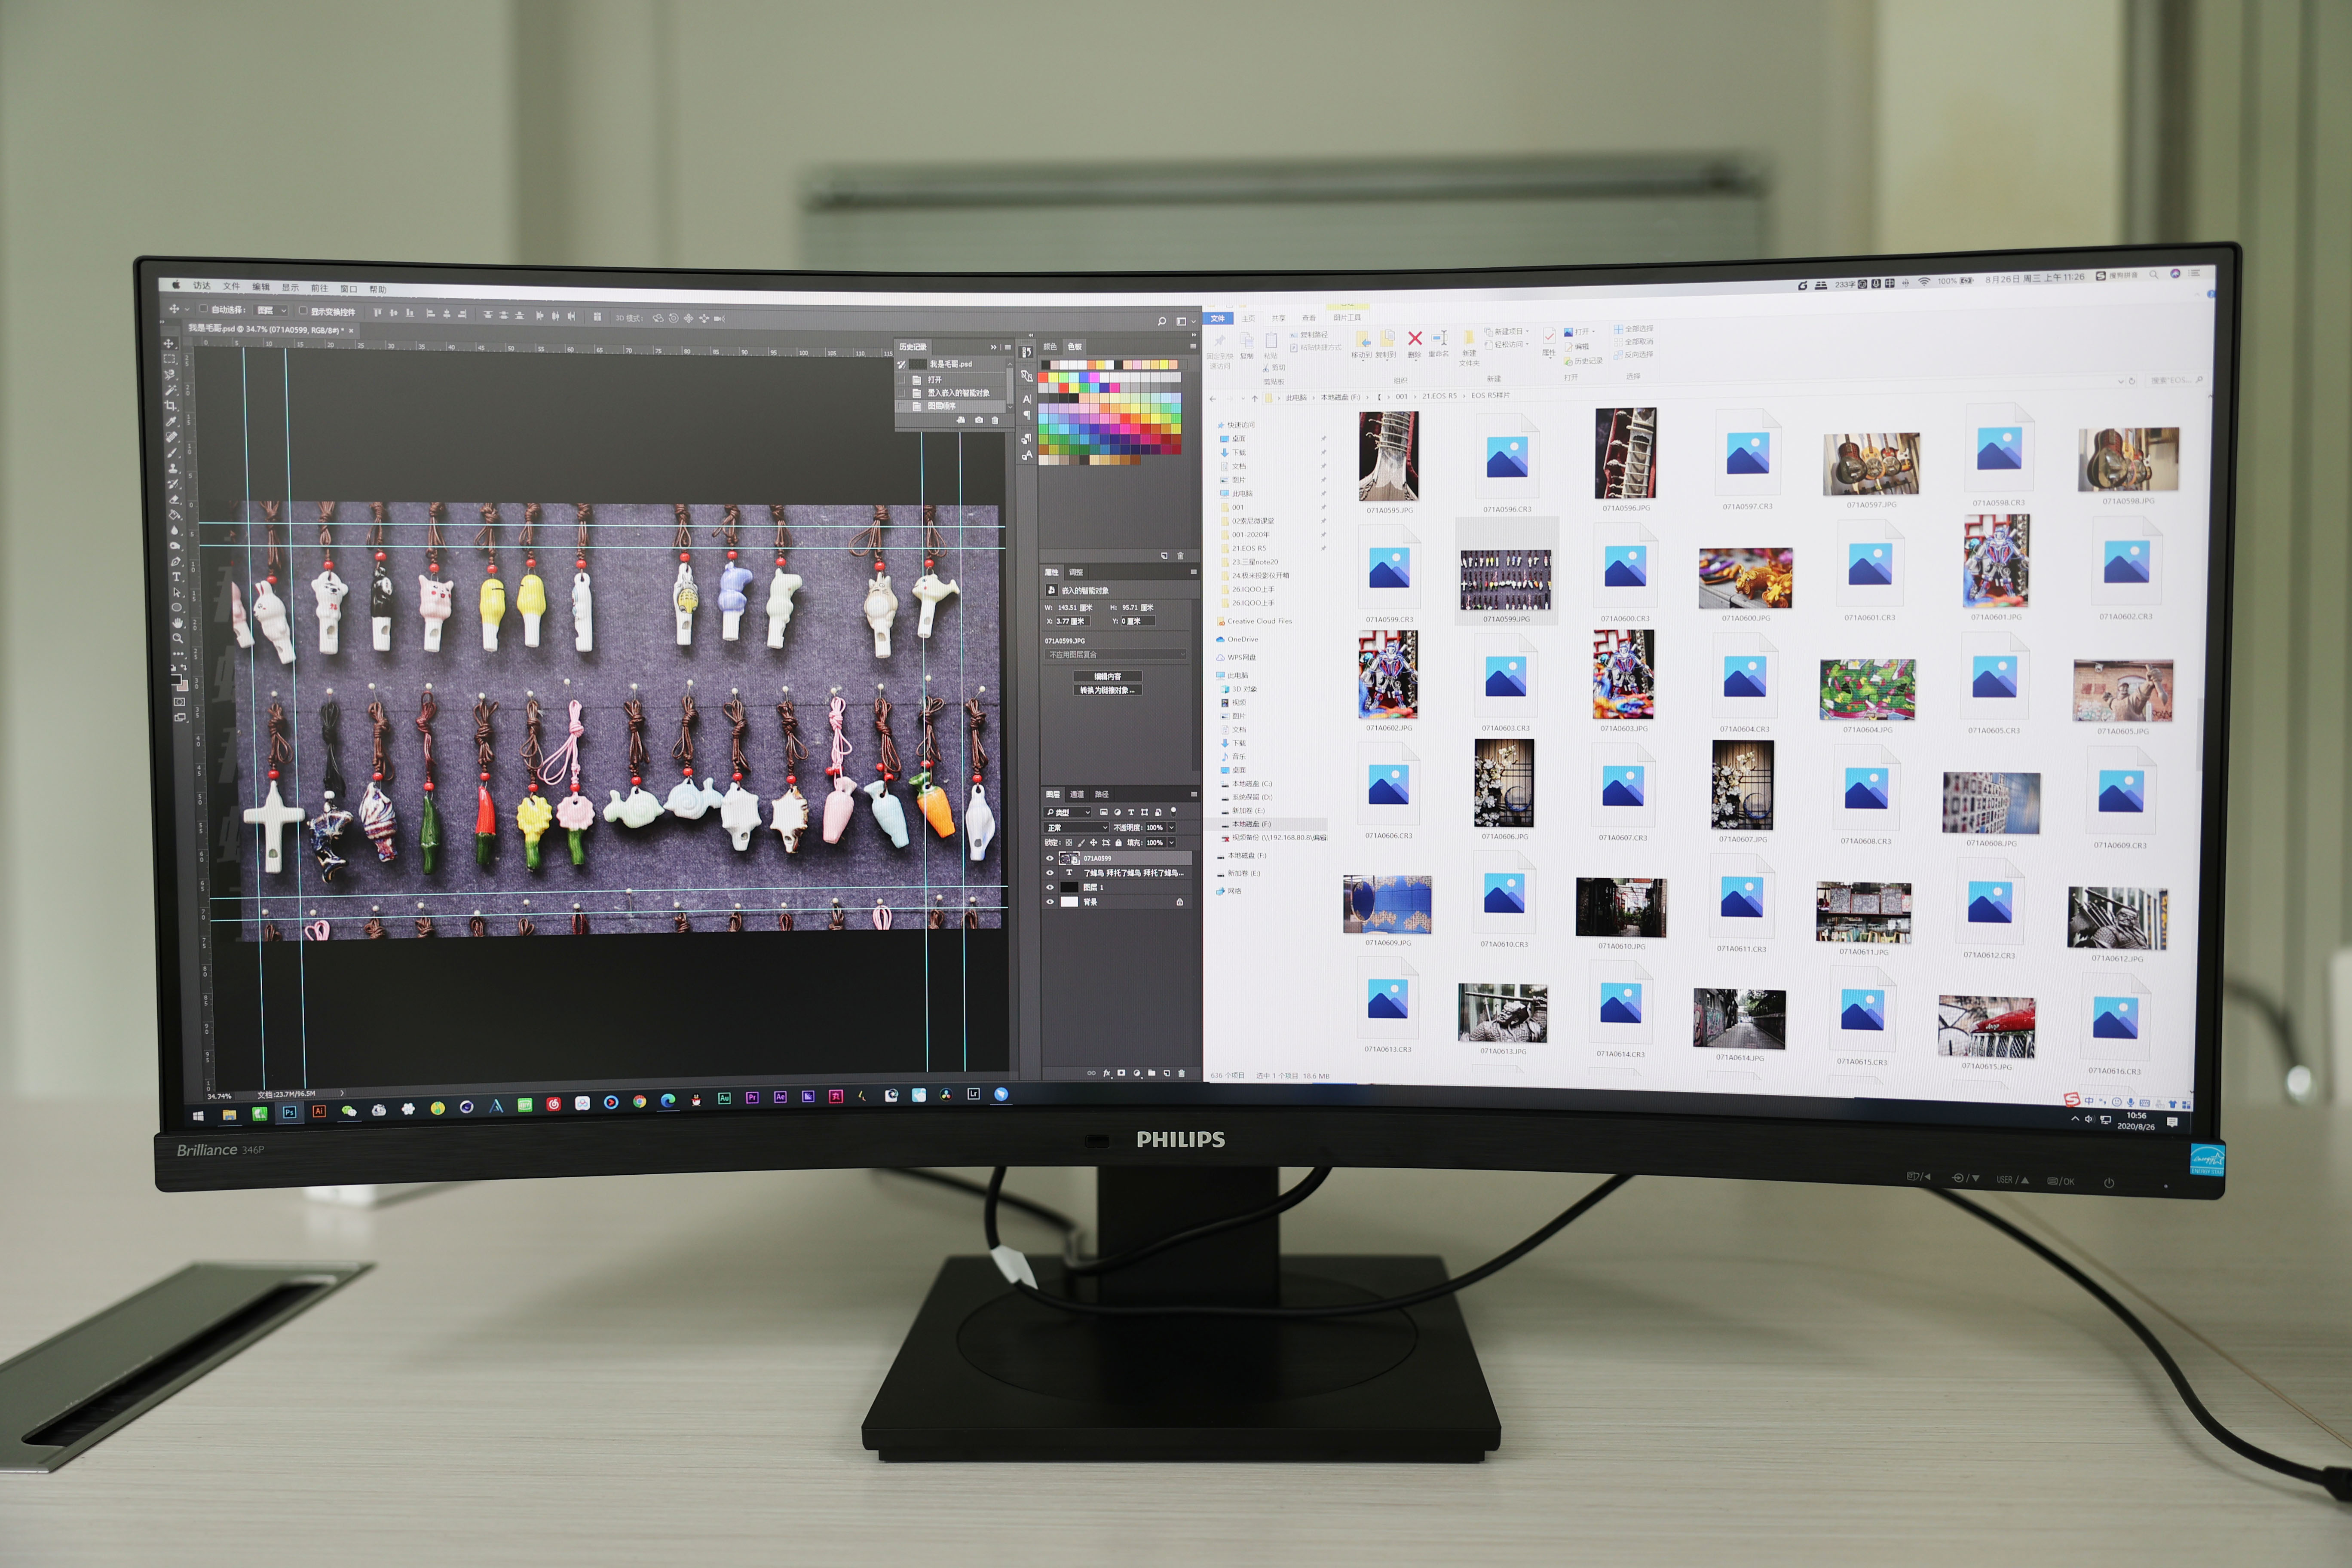Open the 查看 tab in Explorer ribbon
The height and width of the screenshot is (1568, 2352).
point(1309,318)
